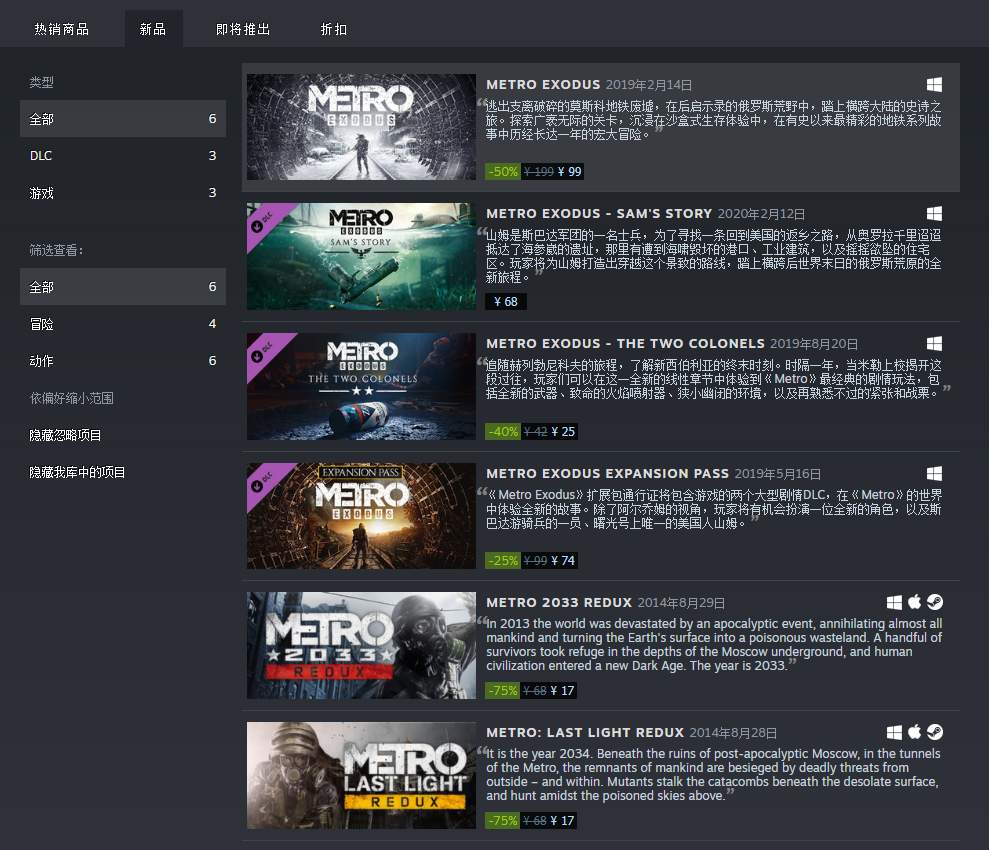This screenshot has width=989, height=850.
Task: Open Metro 2033 Redux cover thumbnail
Action: 361,645
